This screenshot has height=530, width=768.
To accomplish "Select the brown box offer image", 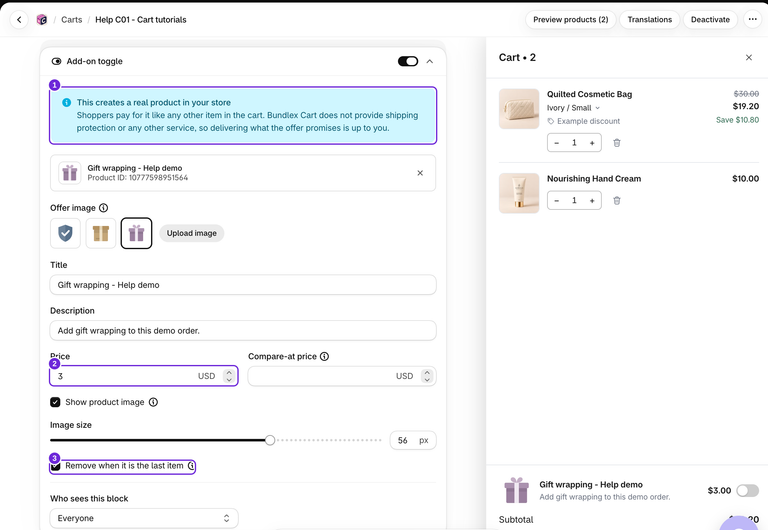I will click(x=101, y=233).
